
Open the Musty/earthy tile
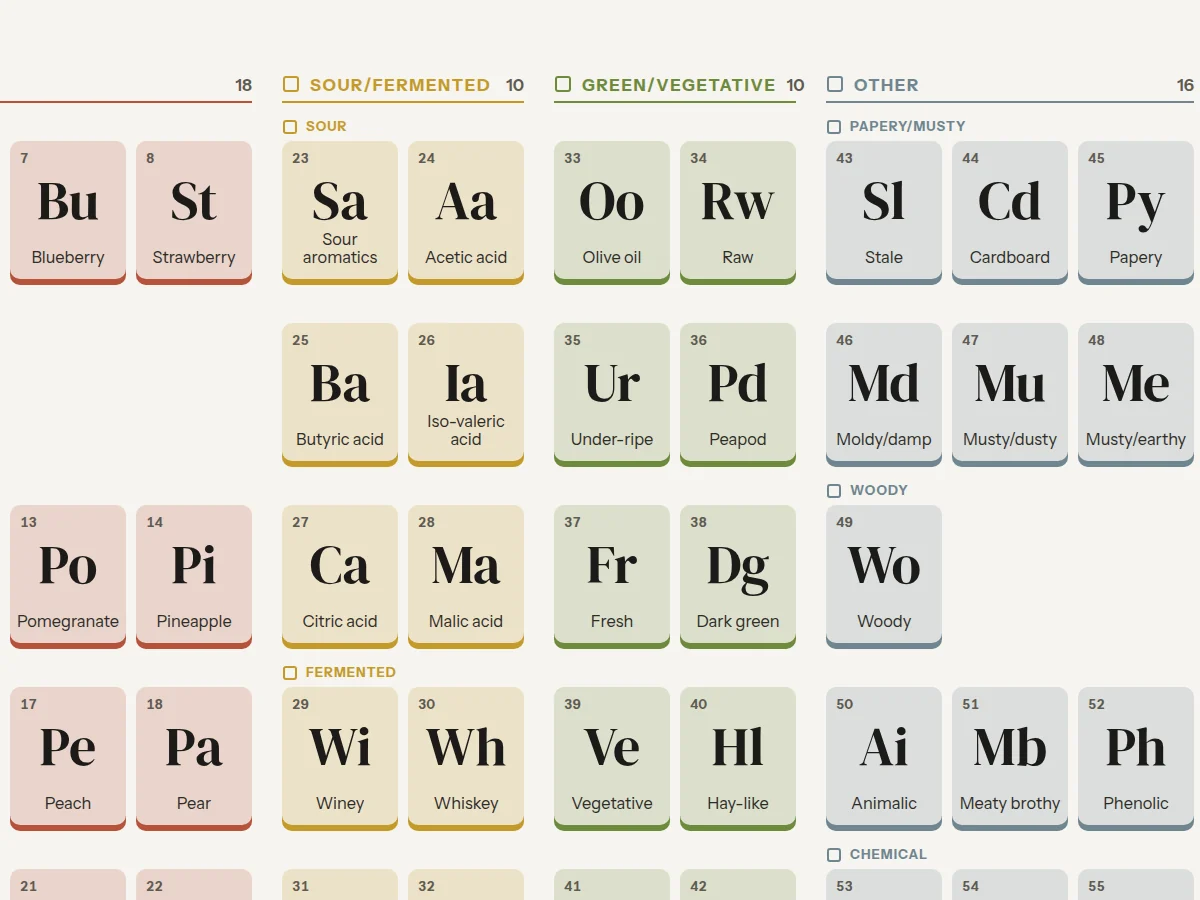(x=1136, y=395)
